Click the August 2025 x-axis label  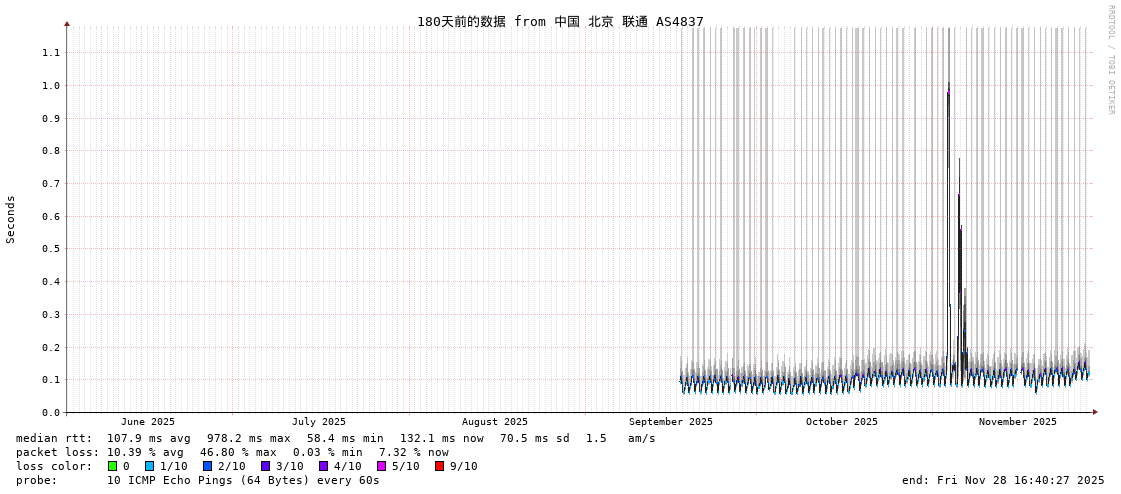pos(495,422)
